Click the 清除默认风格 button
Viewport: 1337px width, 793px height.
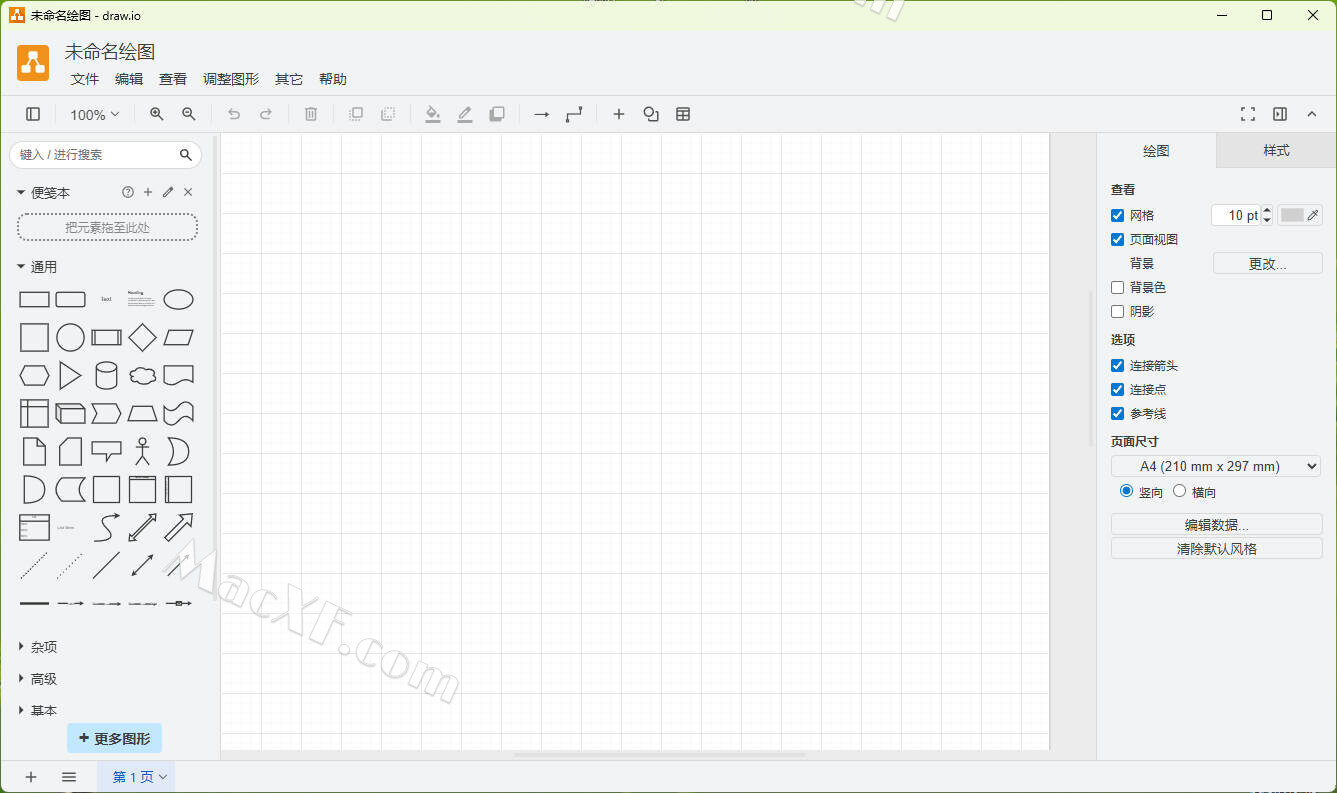click(1217, 548)
